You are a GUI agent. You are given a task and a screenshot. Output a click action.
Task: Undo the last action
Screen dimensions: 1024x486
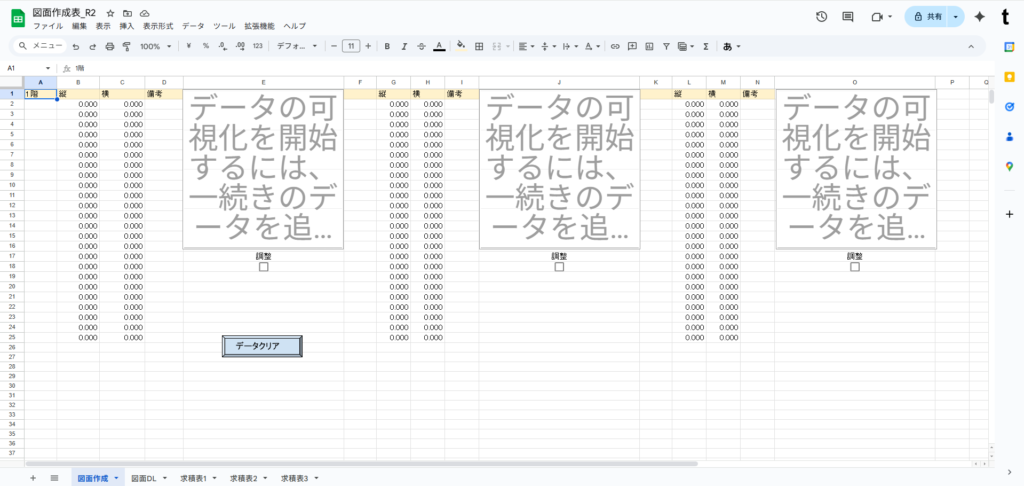pyautogui.click(x=76, y=46)
